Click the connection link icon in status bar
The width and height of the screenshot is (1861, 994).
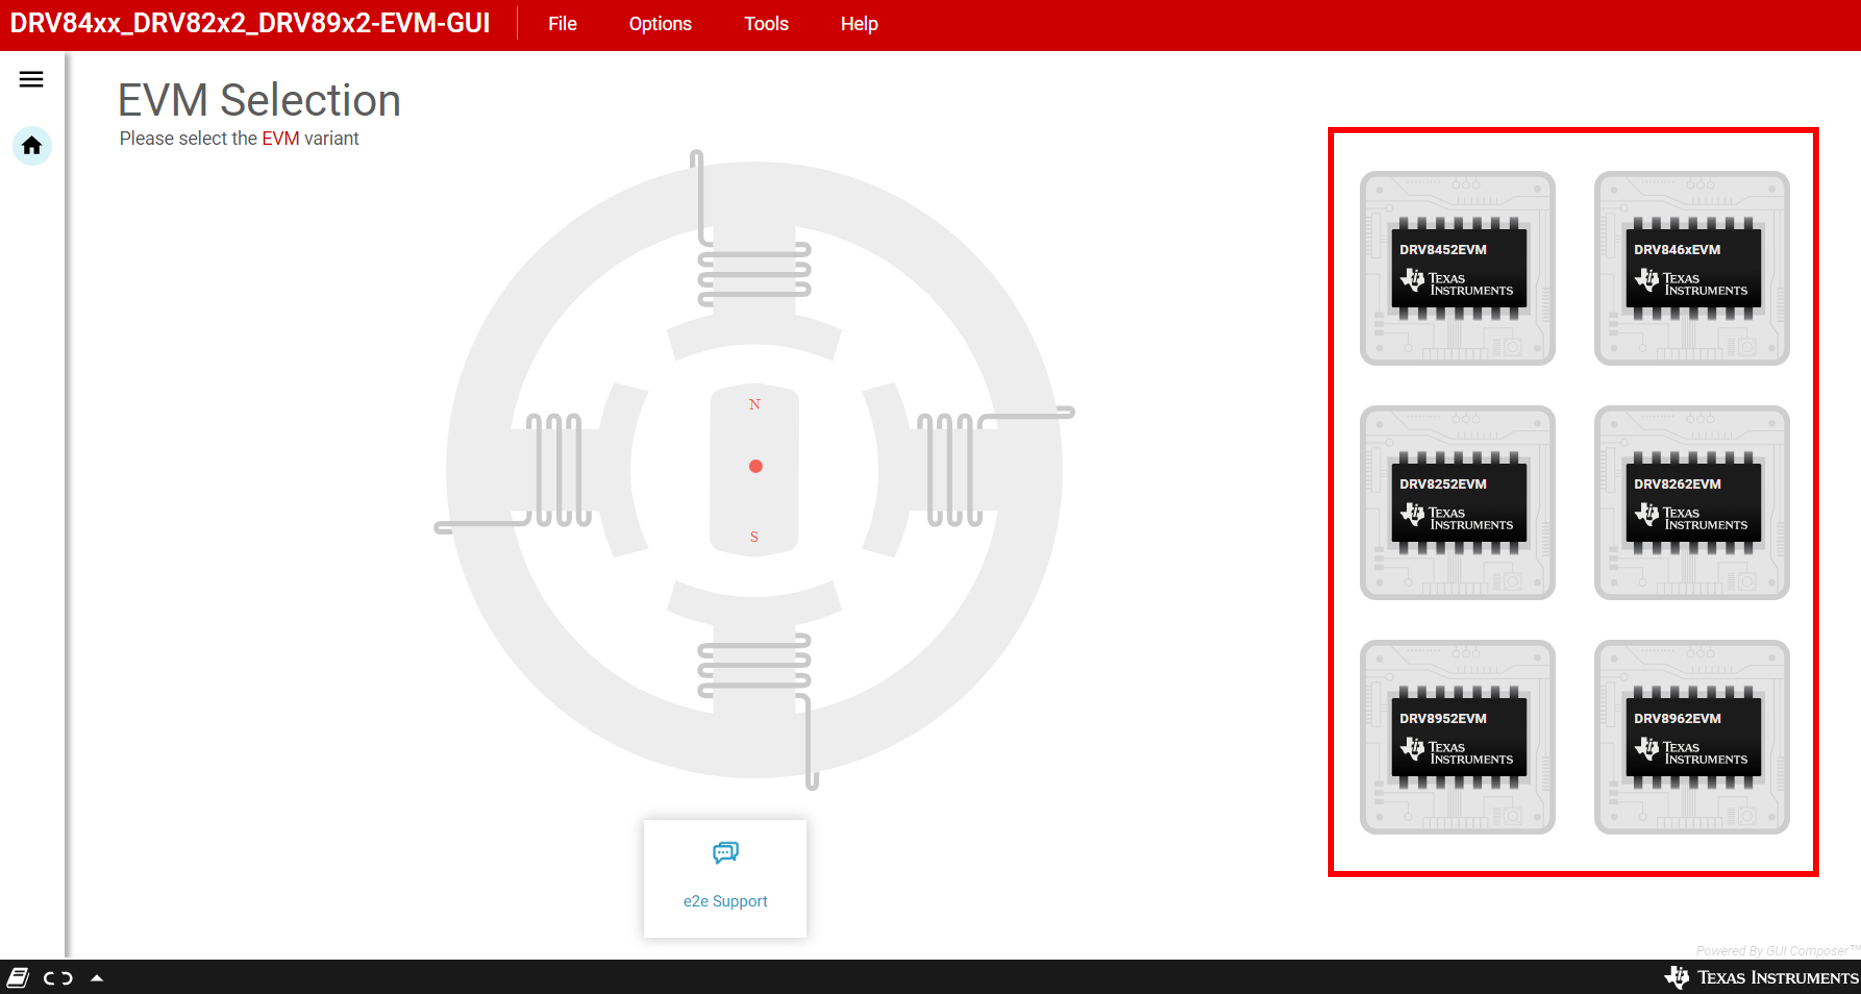(x=58, y=978)
